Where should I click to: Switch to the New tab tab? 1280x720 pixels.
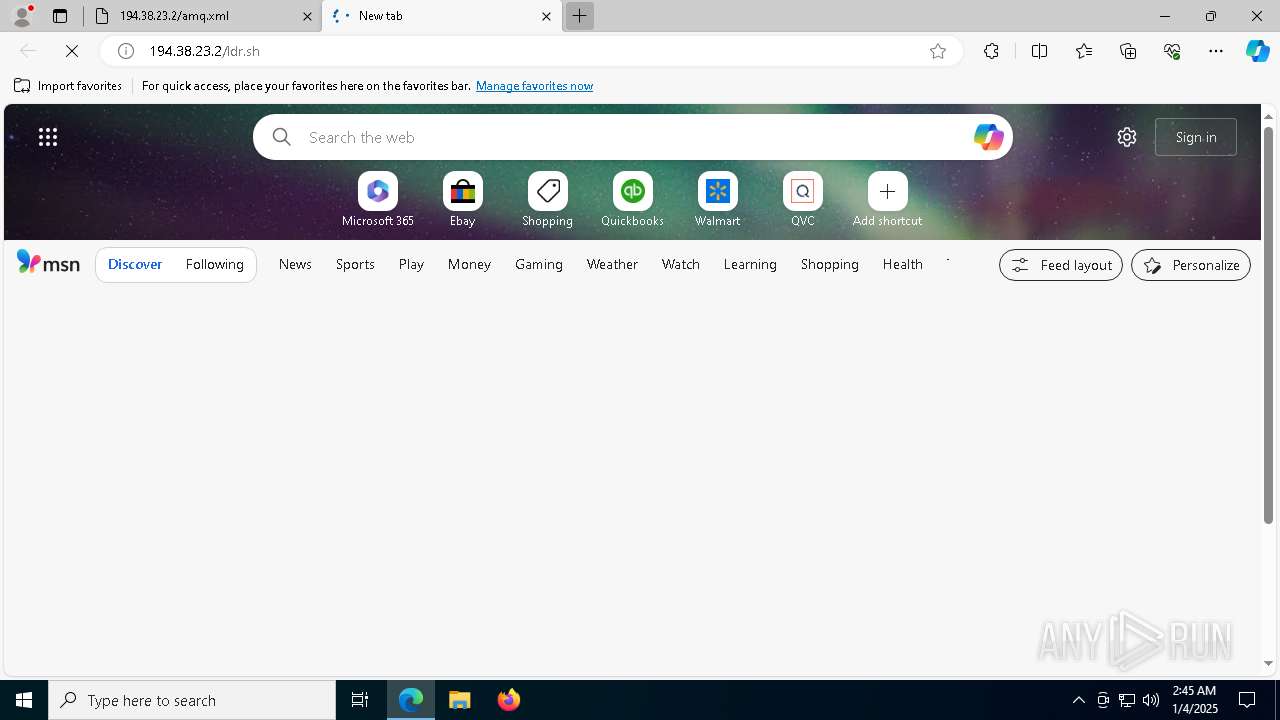442,16
